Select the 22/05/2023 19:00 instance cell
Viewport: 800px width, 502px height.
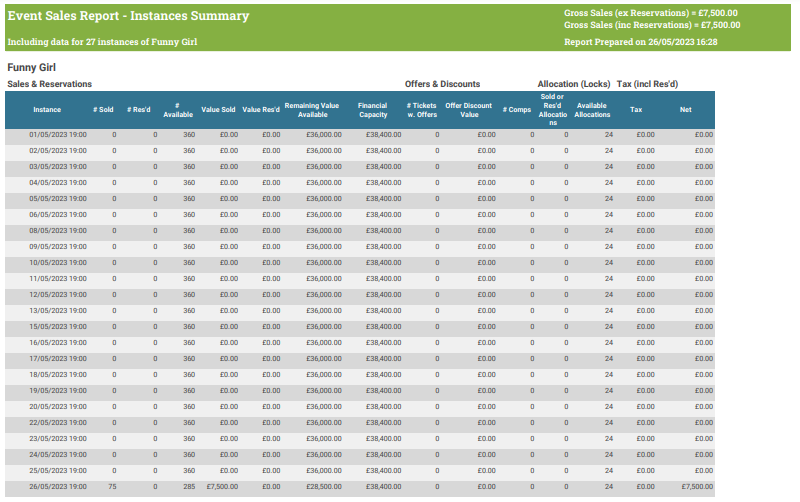[58, 422]
